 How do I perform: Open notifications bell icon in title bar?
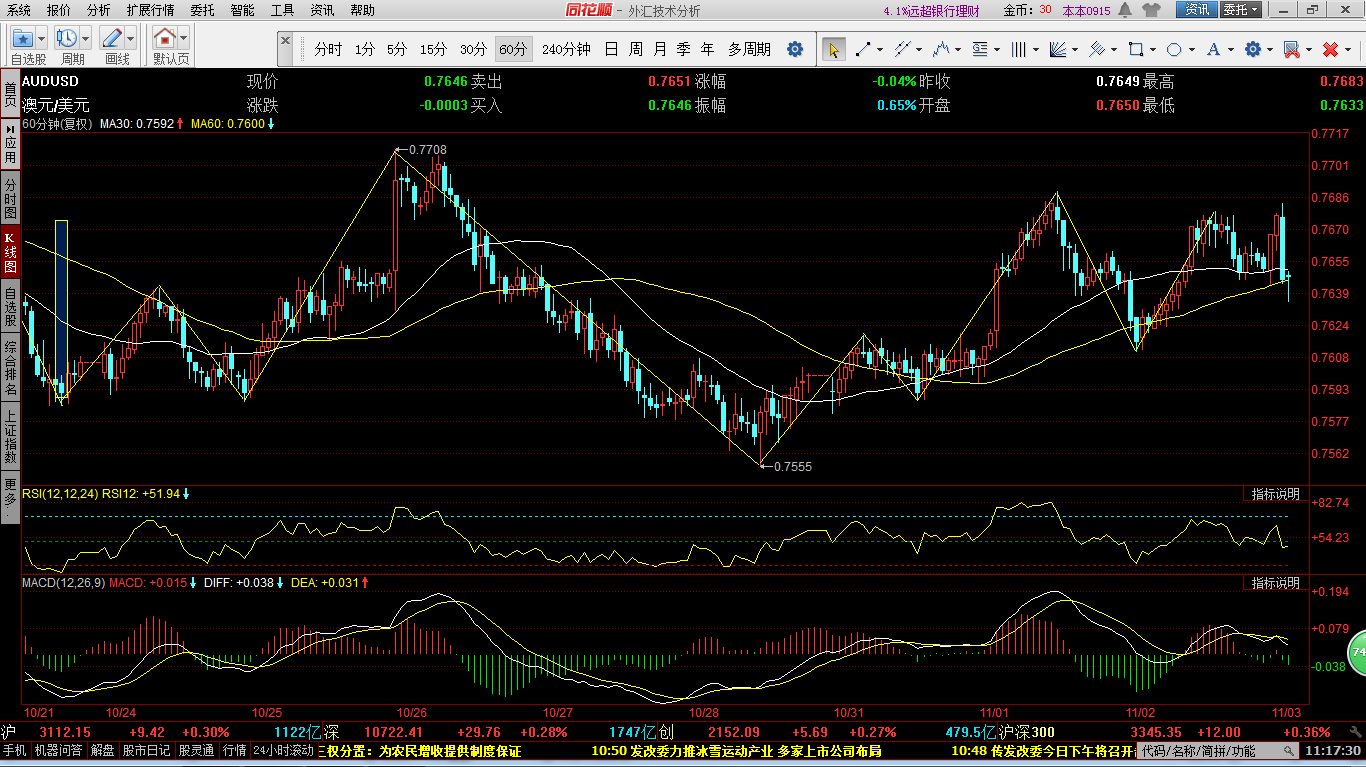[x=1125, y=10]
